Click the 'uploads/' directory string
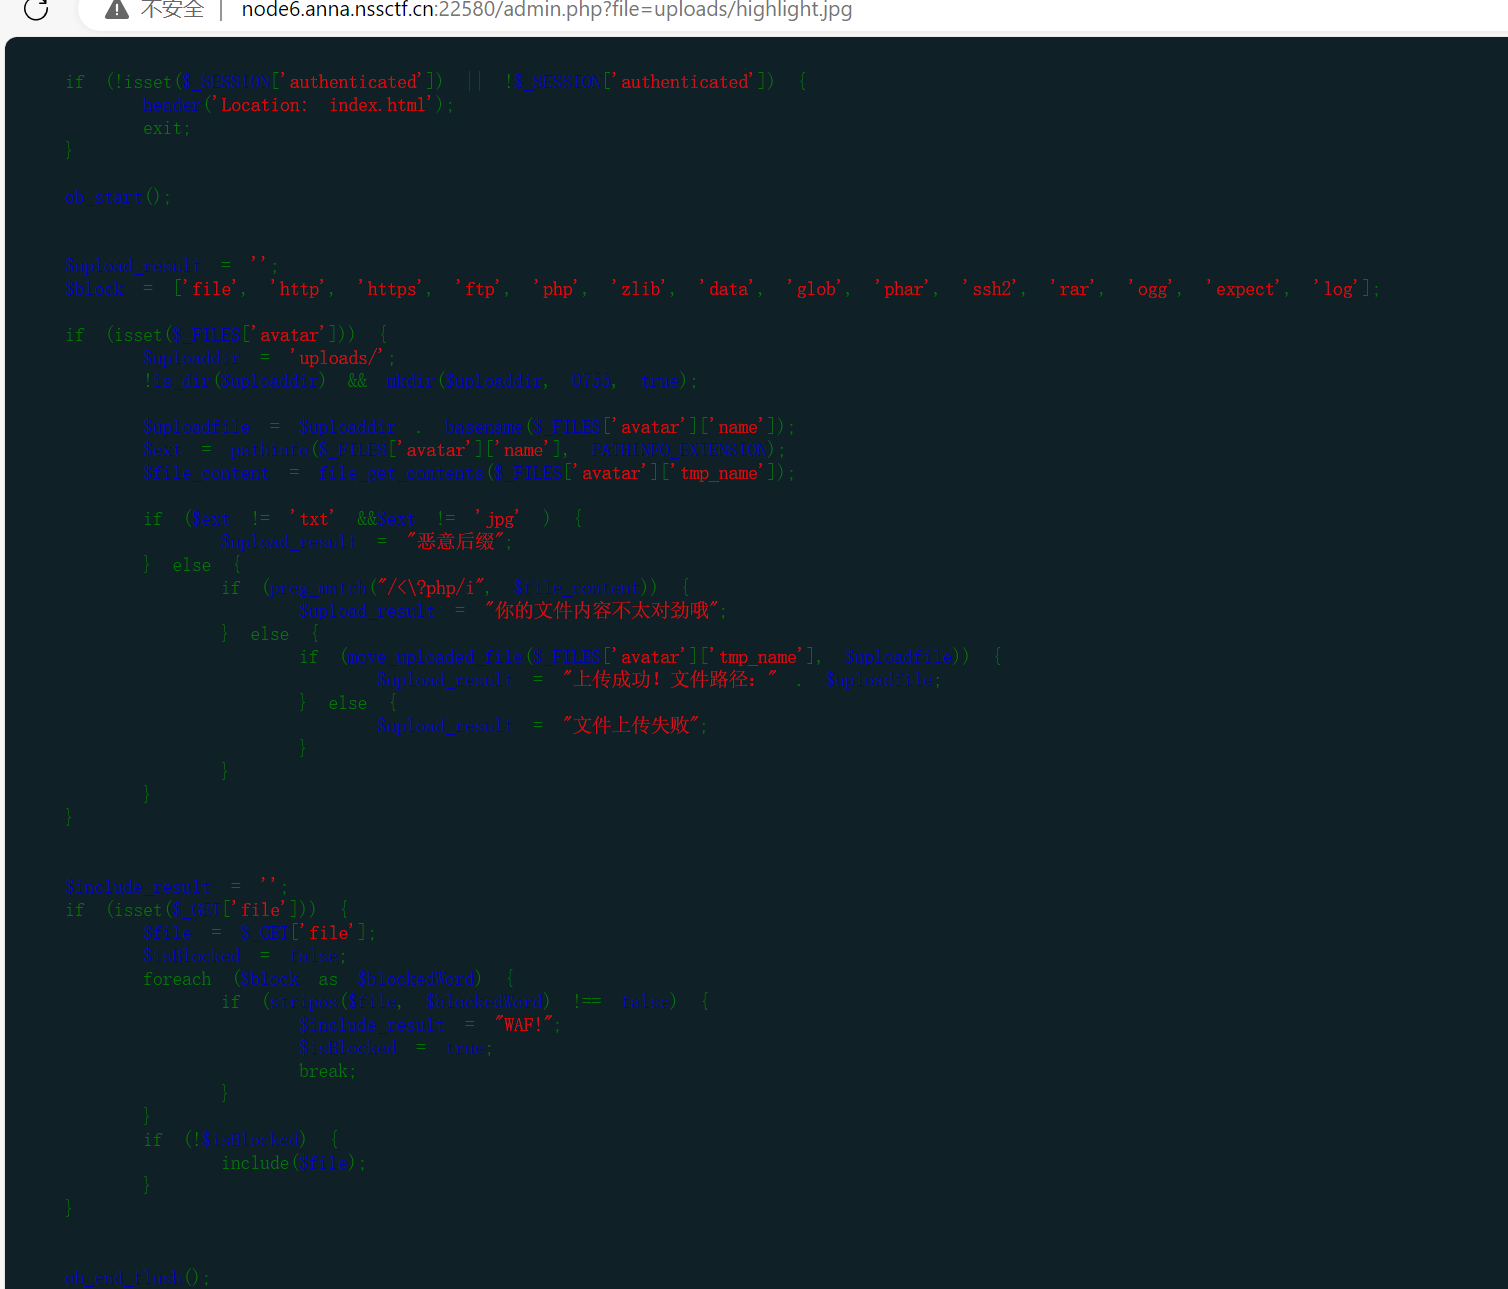The width and height of the screenshot is (1508, 1289). point(340,358)
